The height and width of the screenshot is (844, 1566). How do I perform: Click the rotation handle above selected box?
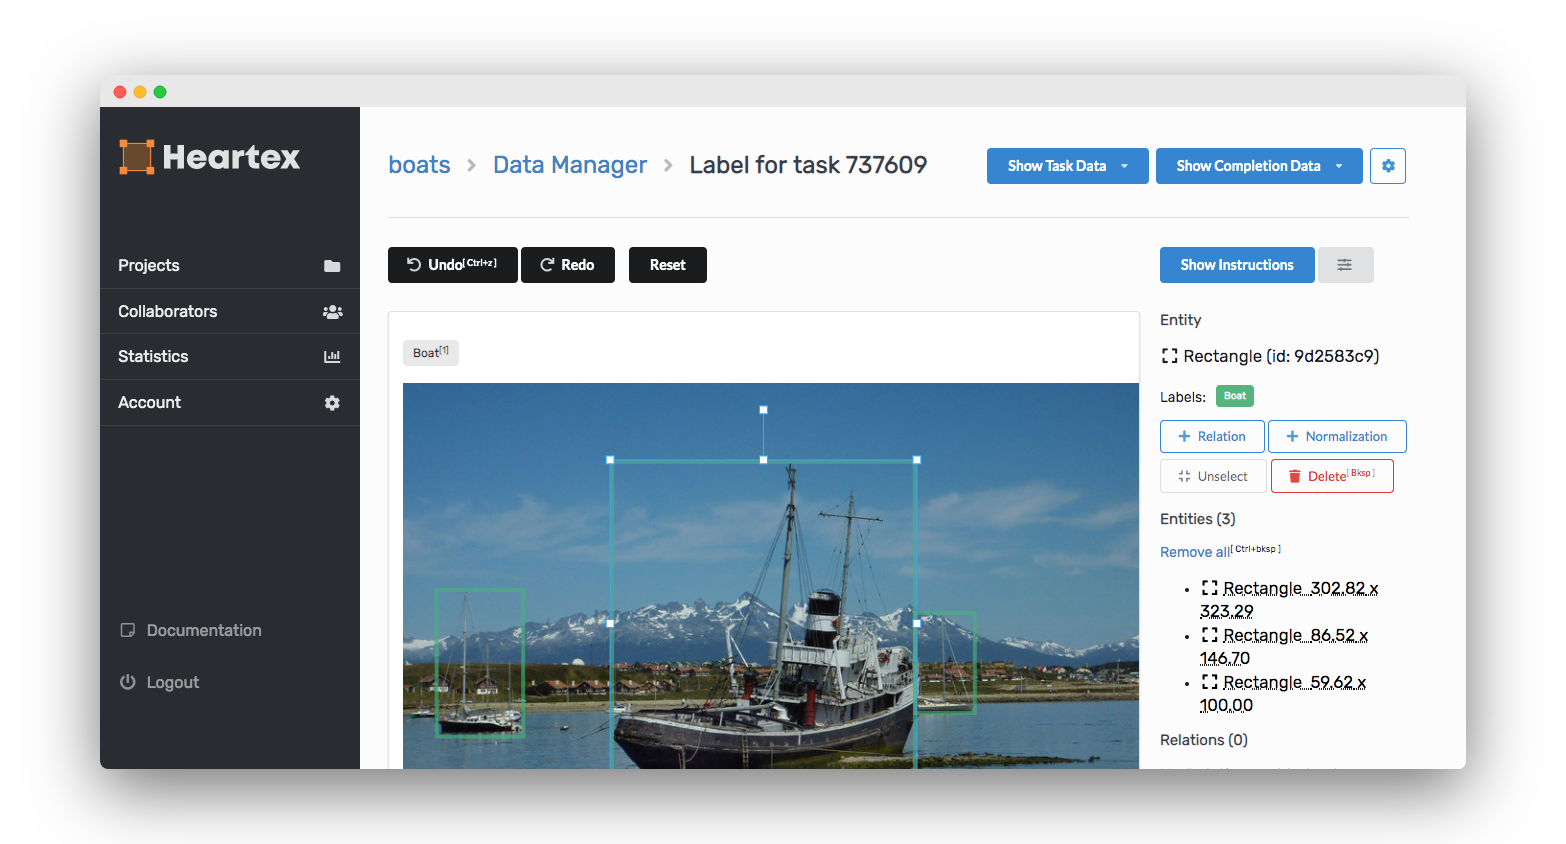click(764, 410)
